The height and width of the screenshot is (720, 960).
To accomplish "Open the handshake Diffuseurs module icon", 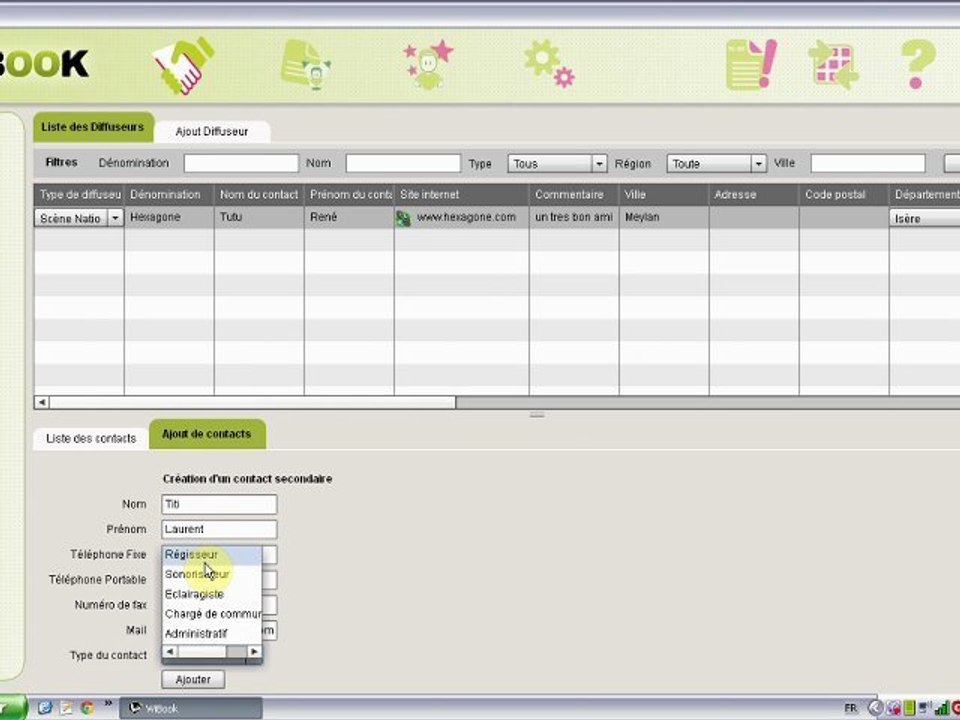I will (x=183, y=66).
